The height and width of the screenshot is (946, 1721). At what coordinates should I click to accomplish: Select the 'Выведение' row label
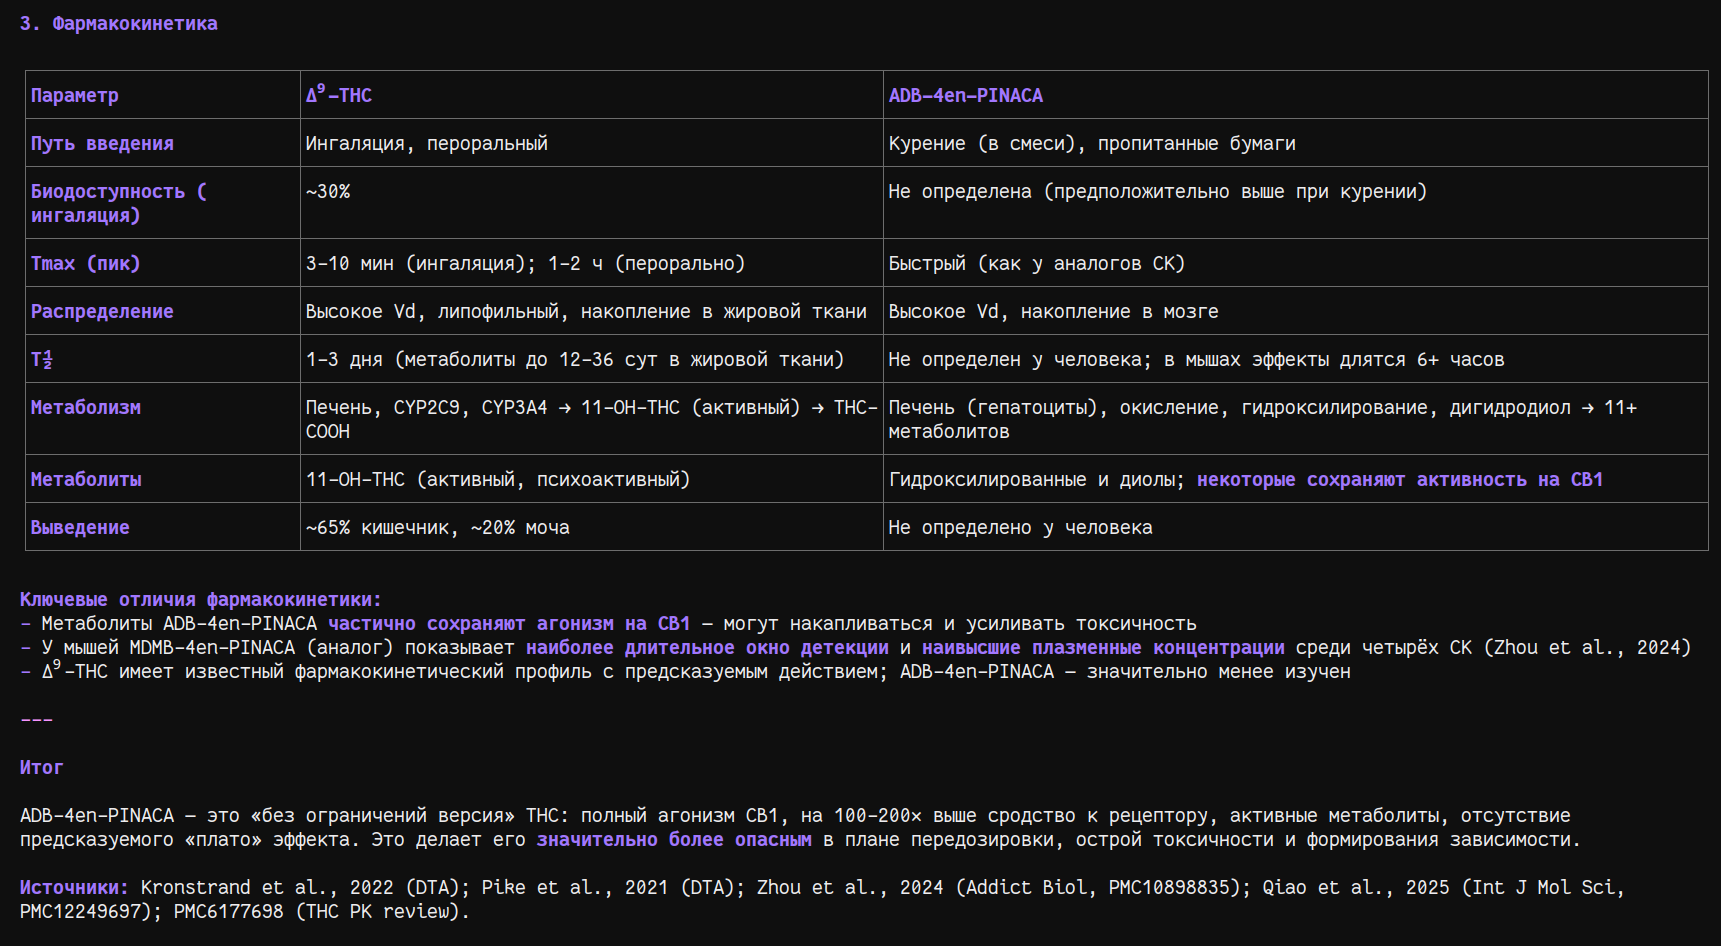[x=80, y=528]
